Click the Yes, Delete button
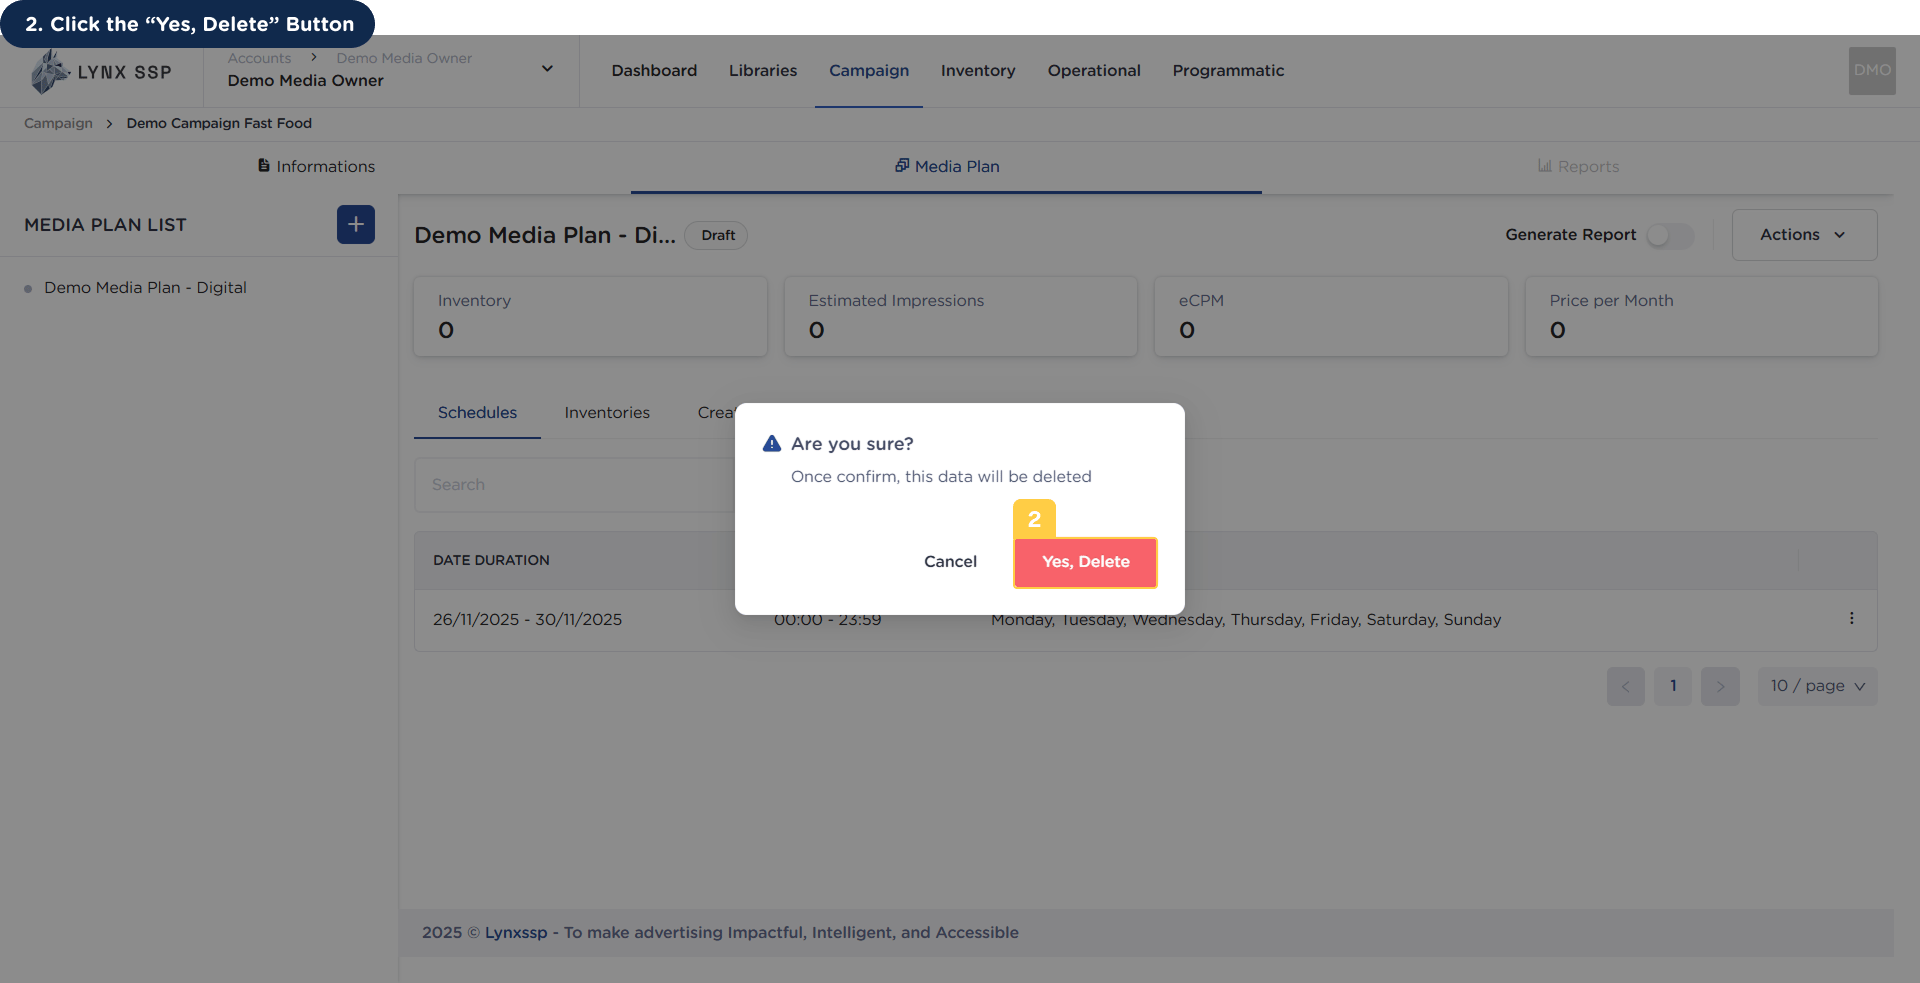The width and height of the screenshot is (1920, 983). [x=1085, y=562]
